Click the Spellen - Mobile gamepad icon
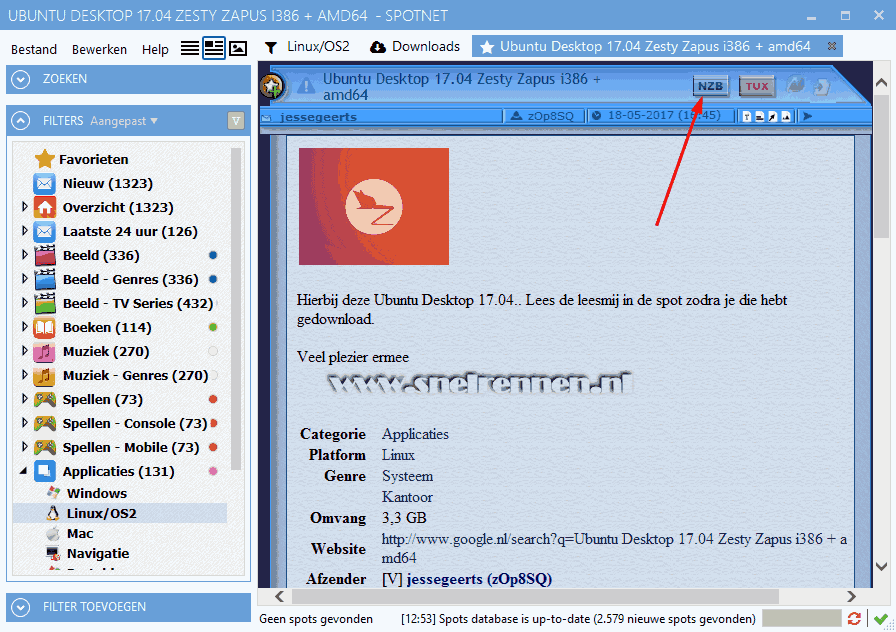The image size is (896, 632). pos(45,447)
